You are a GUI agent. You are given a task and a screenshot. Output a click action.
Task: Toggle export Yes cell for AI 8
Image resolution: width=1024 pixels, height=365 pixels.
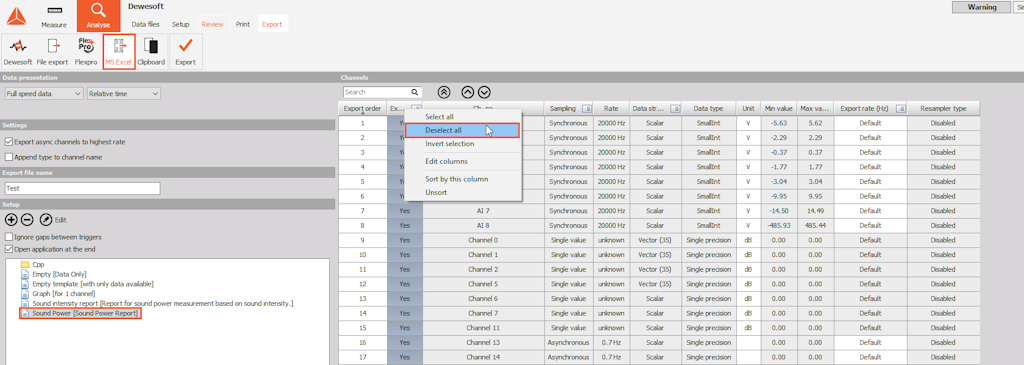[x=405, y=225]
